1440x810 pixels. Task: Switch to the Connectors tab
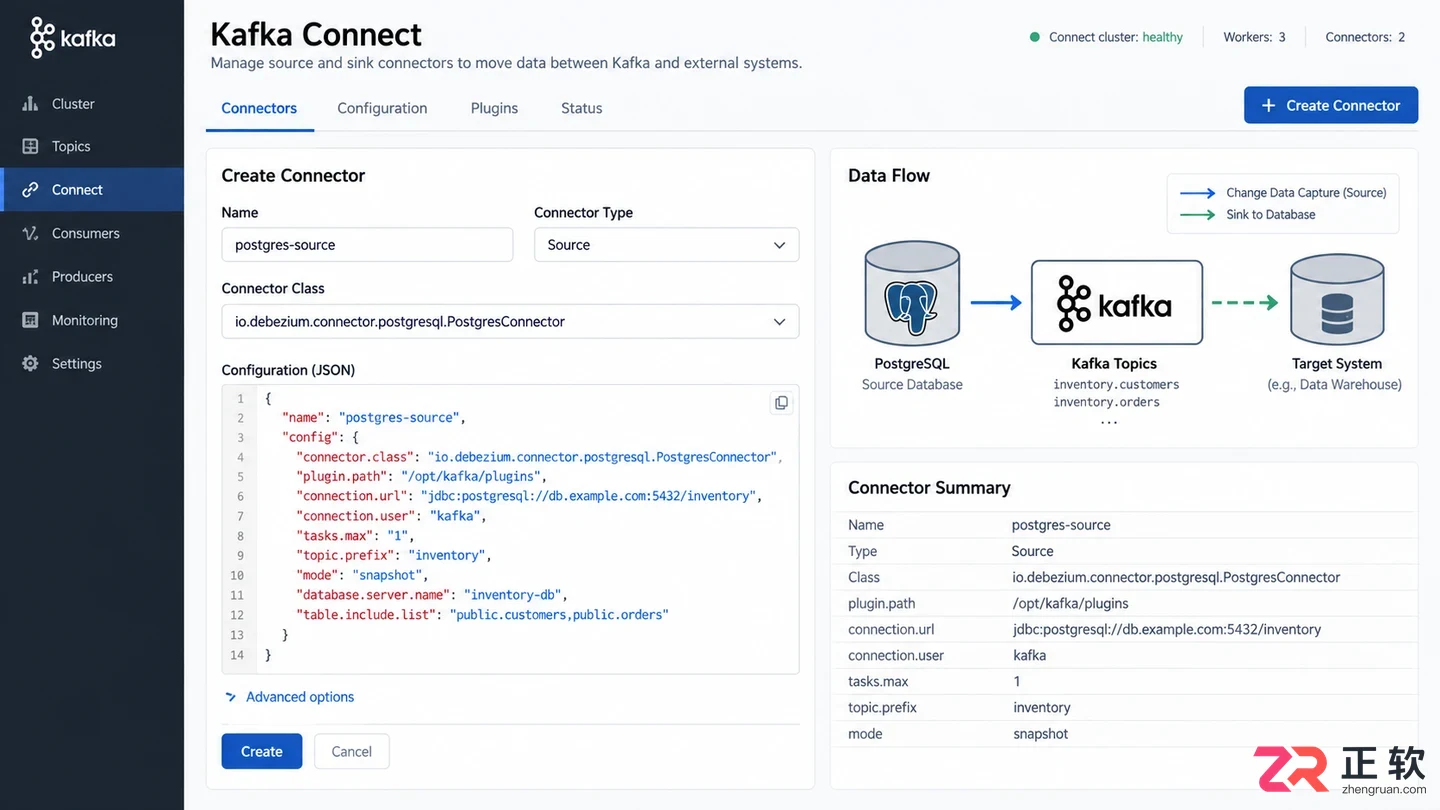tap(259, 108)
